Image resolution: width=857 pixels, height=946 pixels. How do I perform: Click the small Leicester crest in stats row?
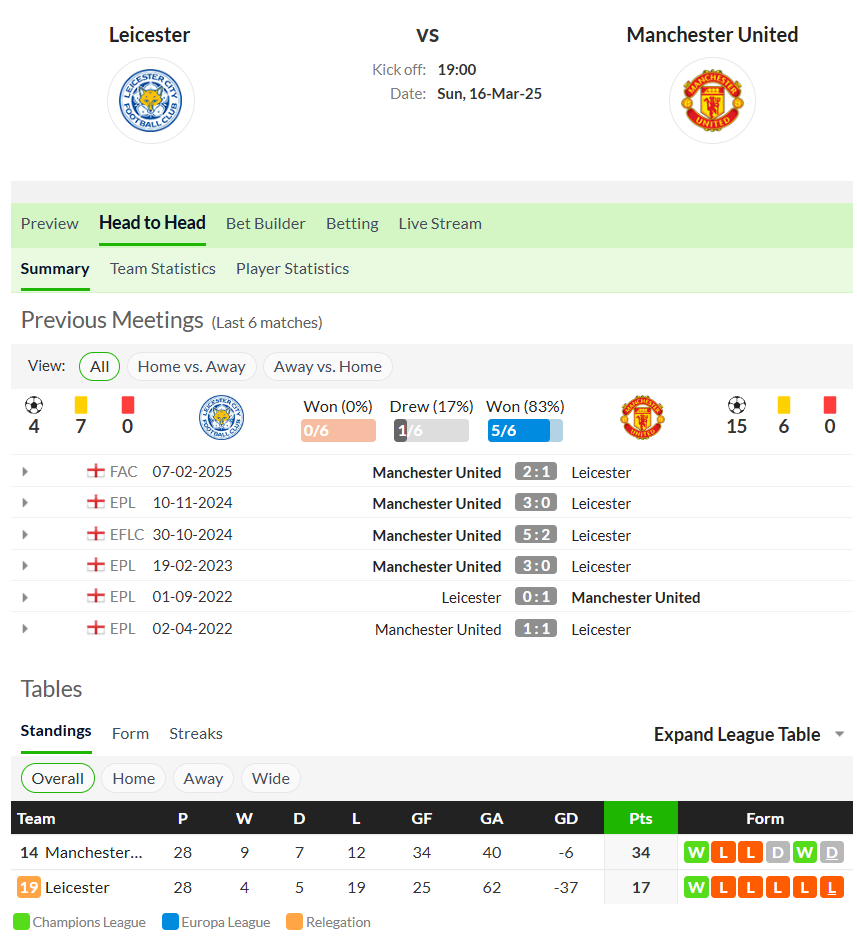(221, 417)
